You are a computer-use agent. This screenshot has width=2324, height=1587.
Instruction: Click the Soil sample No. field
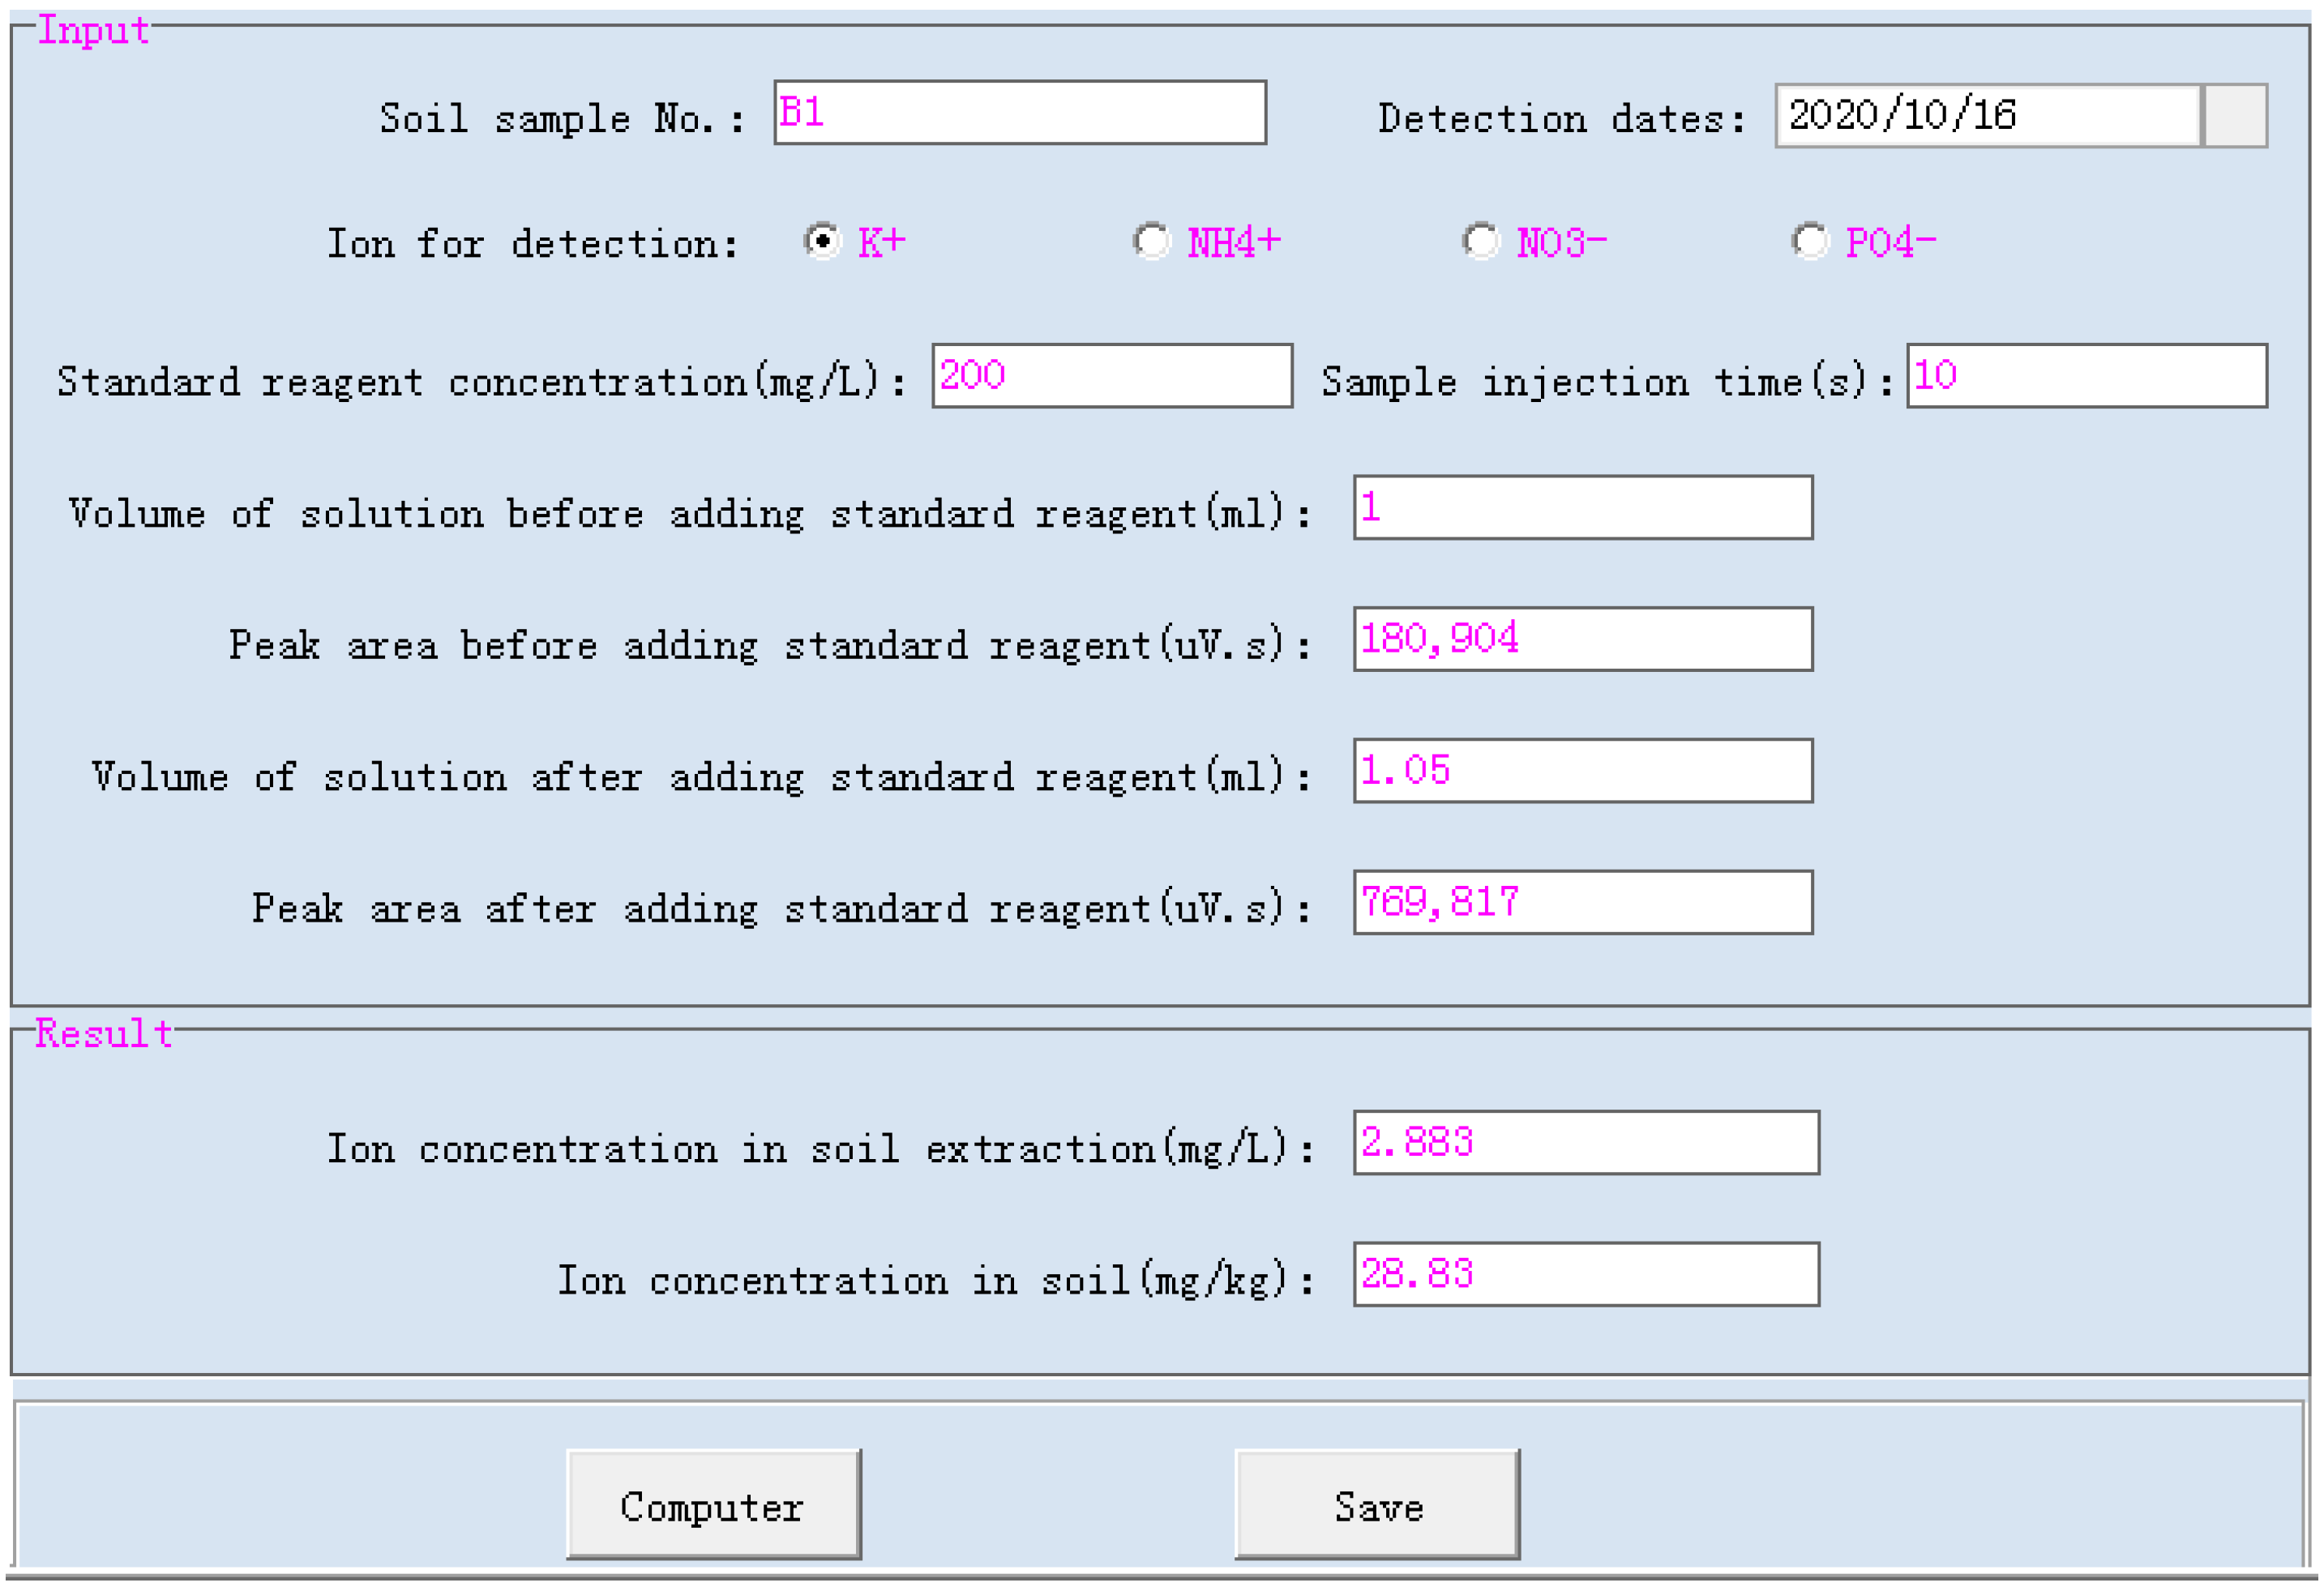pyautogui.click(x=1019, y=112)
